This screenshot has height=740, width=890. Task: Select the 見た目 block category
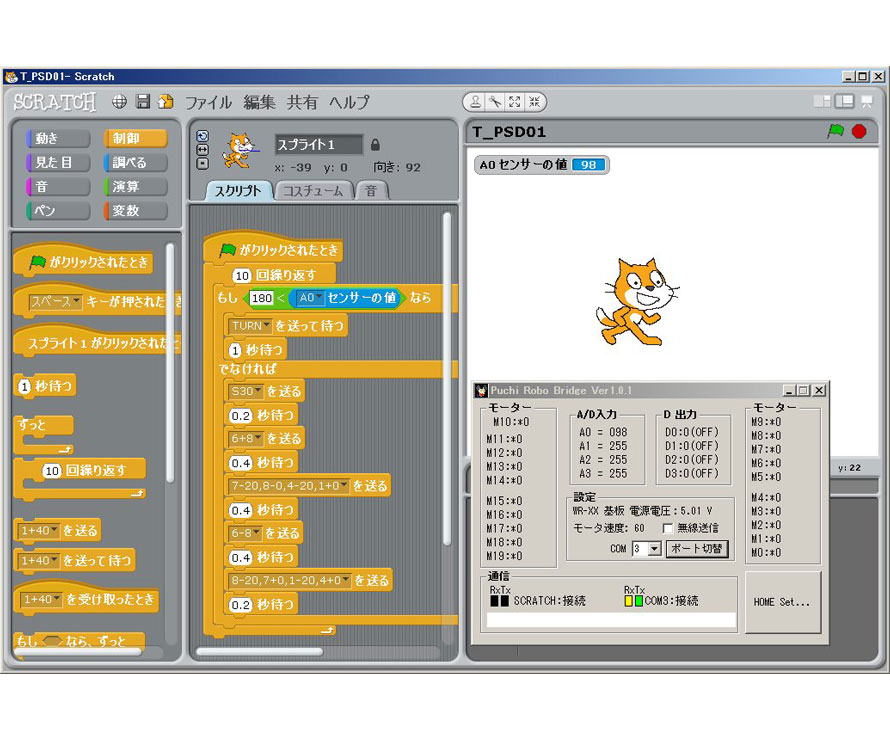coord(58,162)
